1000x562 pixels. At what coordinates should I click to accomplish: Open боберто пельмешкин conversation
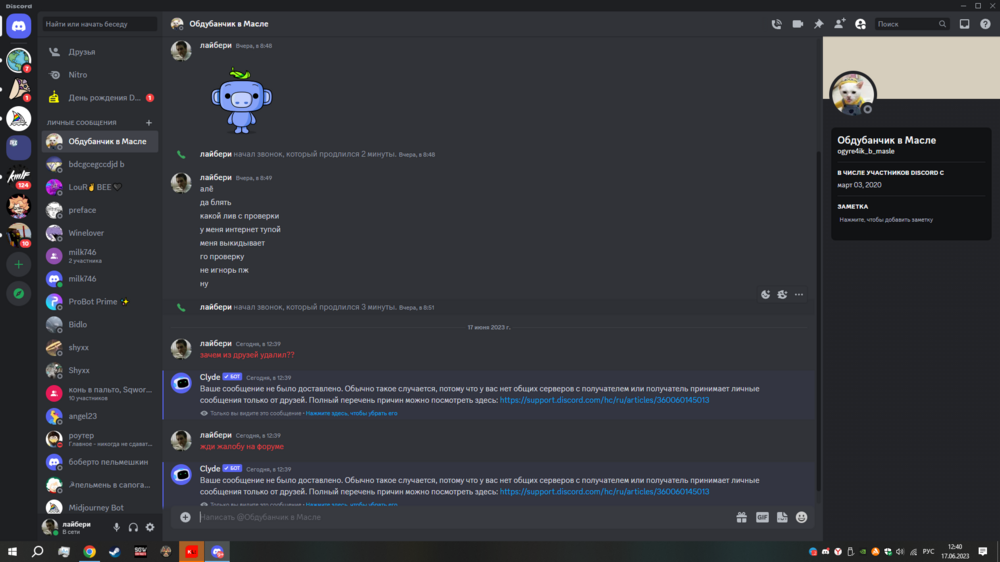[99, 462]
